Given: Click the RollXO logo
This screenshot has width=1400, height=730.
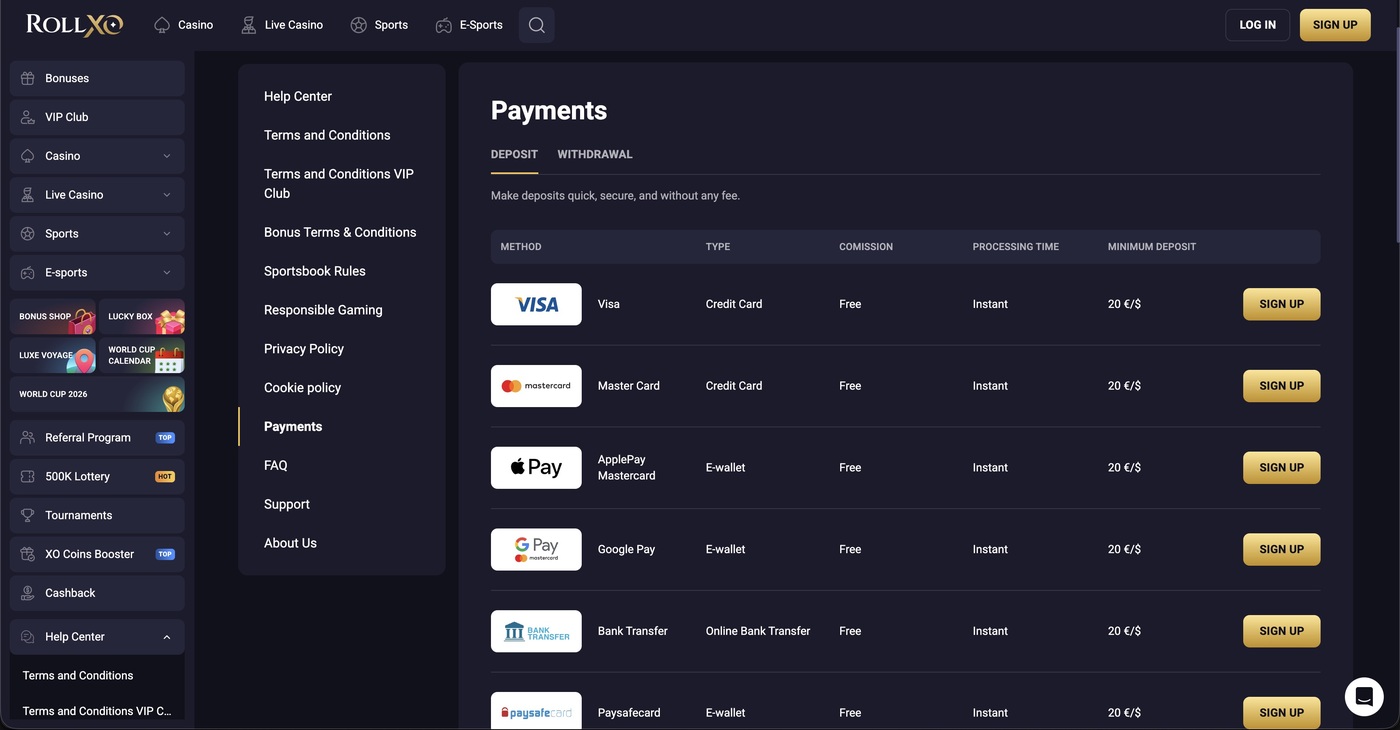Looking at the screenshot, I should [75, 25].
